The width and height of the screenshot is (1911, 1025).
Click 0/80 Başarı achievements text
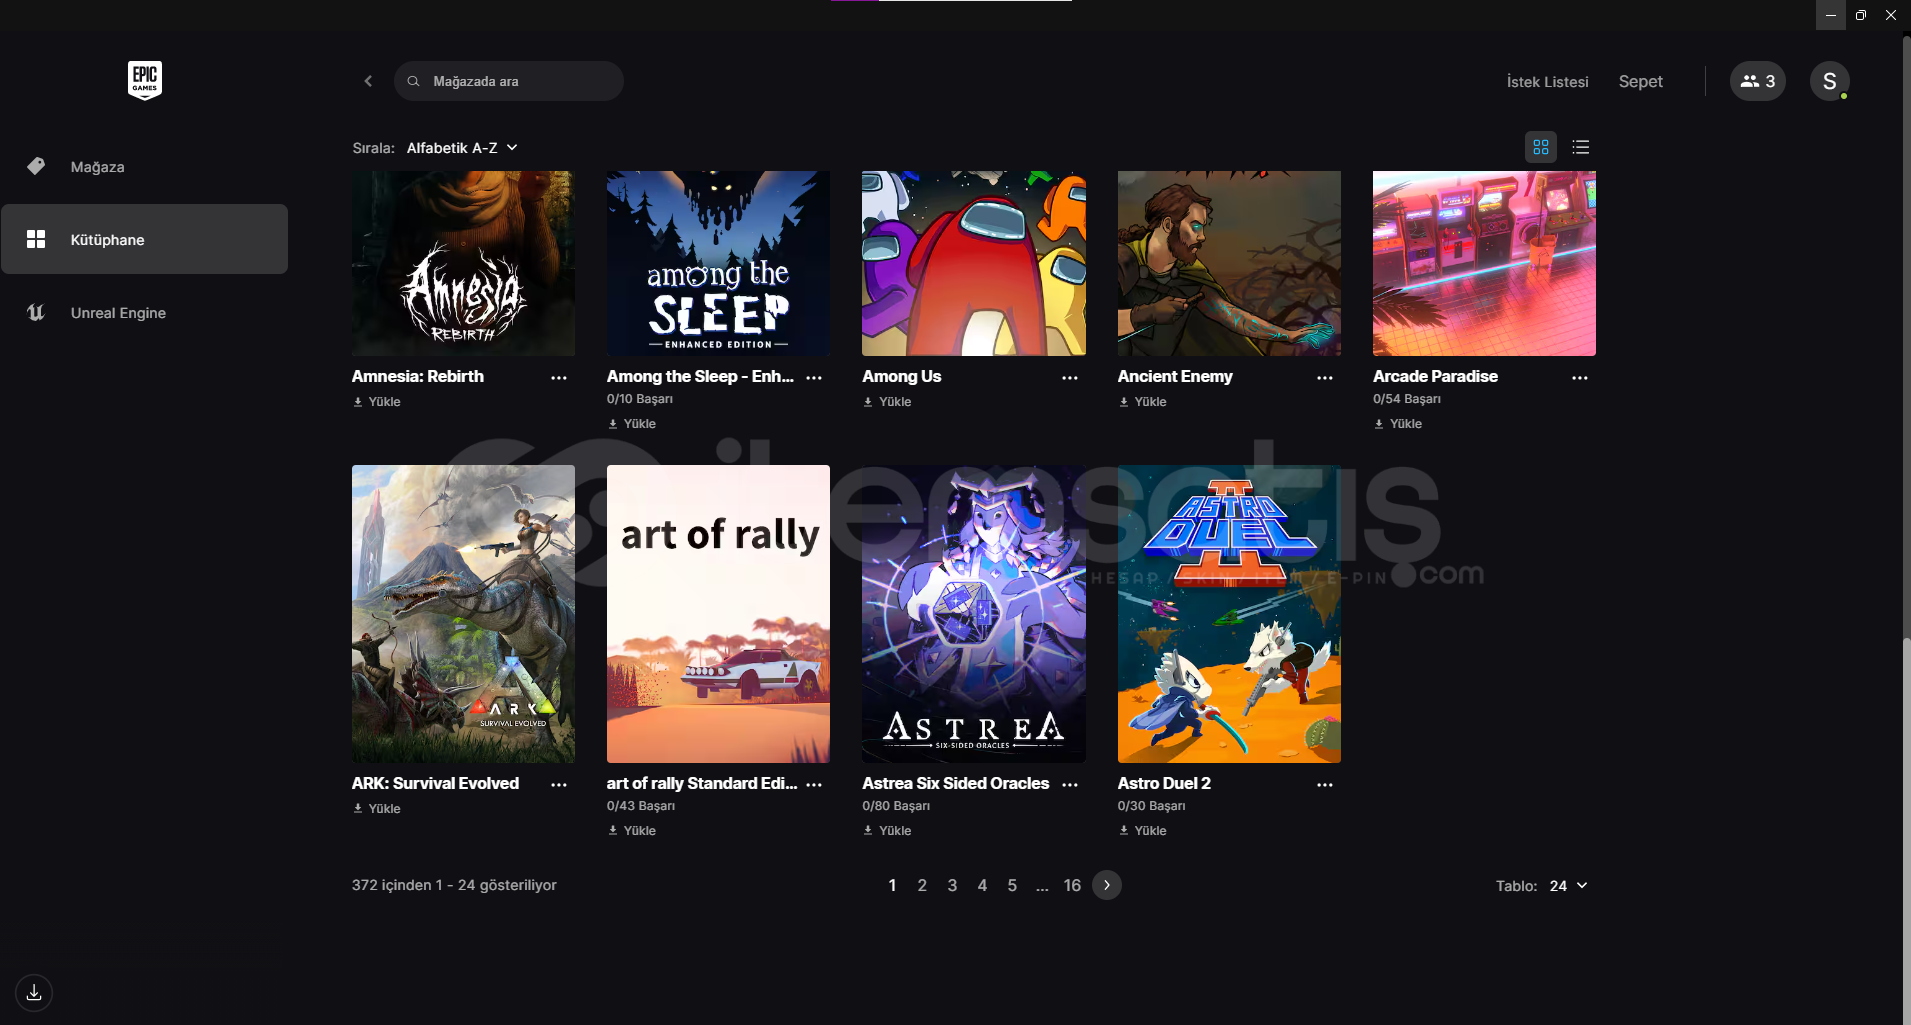[896, 806]
